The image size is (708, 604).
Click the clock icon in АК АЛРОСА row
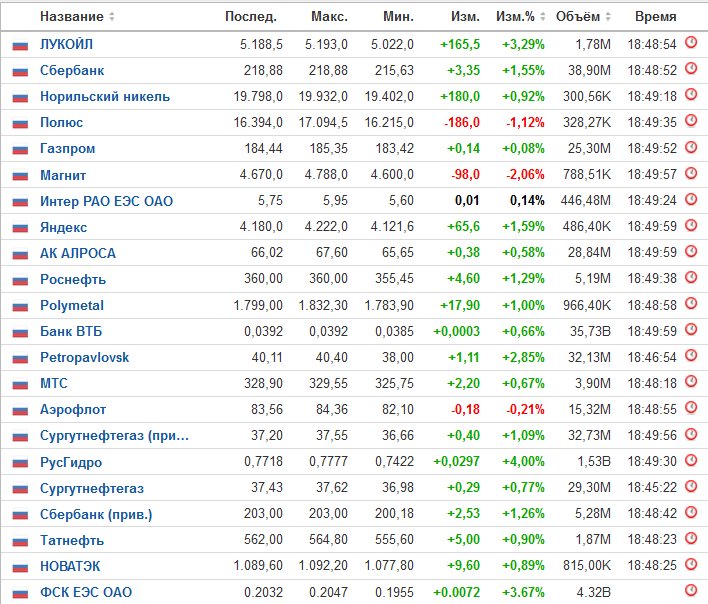click(x=691, y=251)
